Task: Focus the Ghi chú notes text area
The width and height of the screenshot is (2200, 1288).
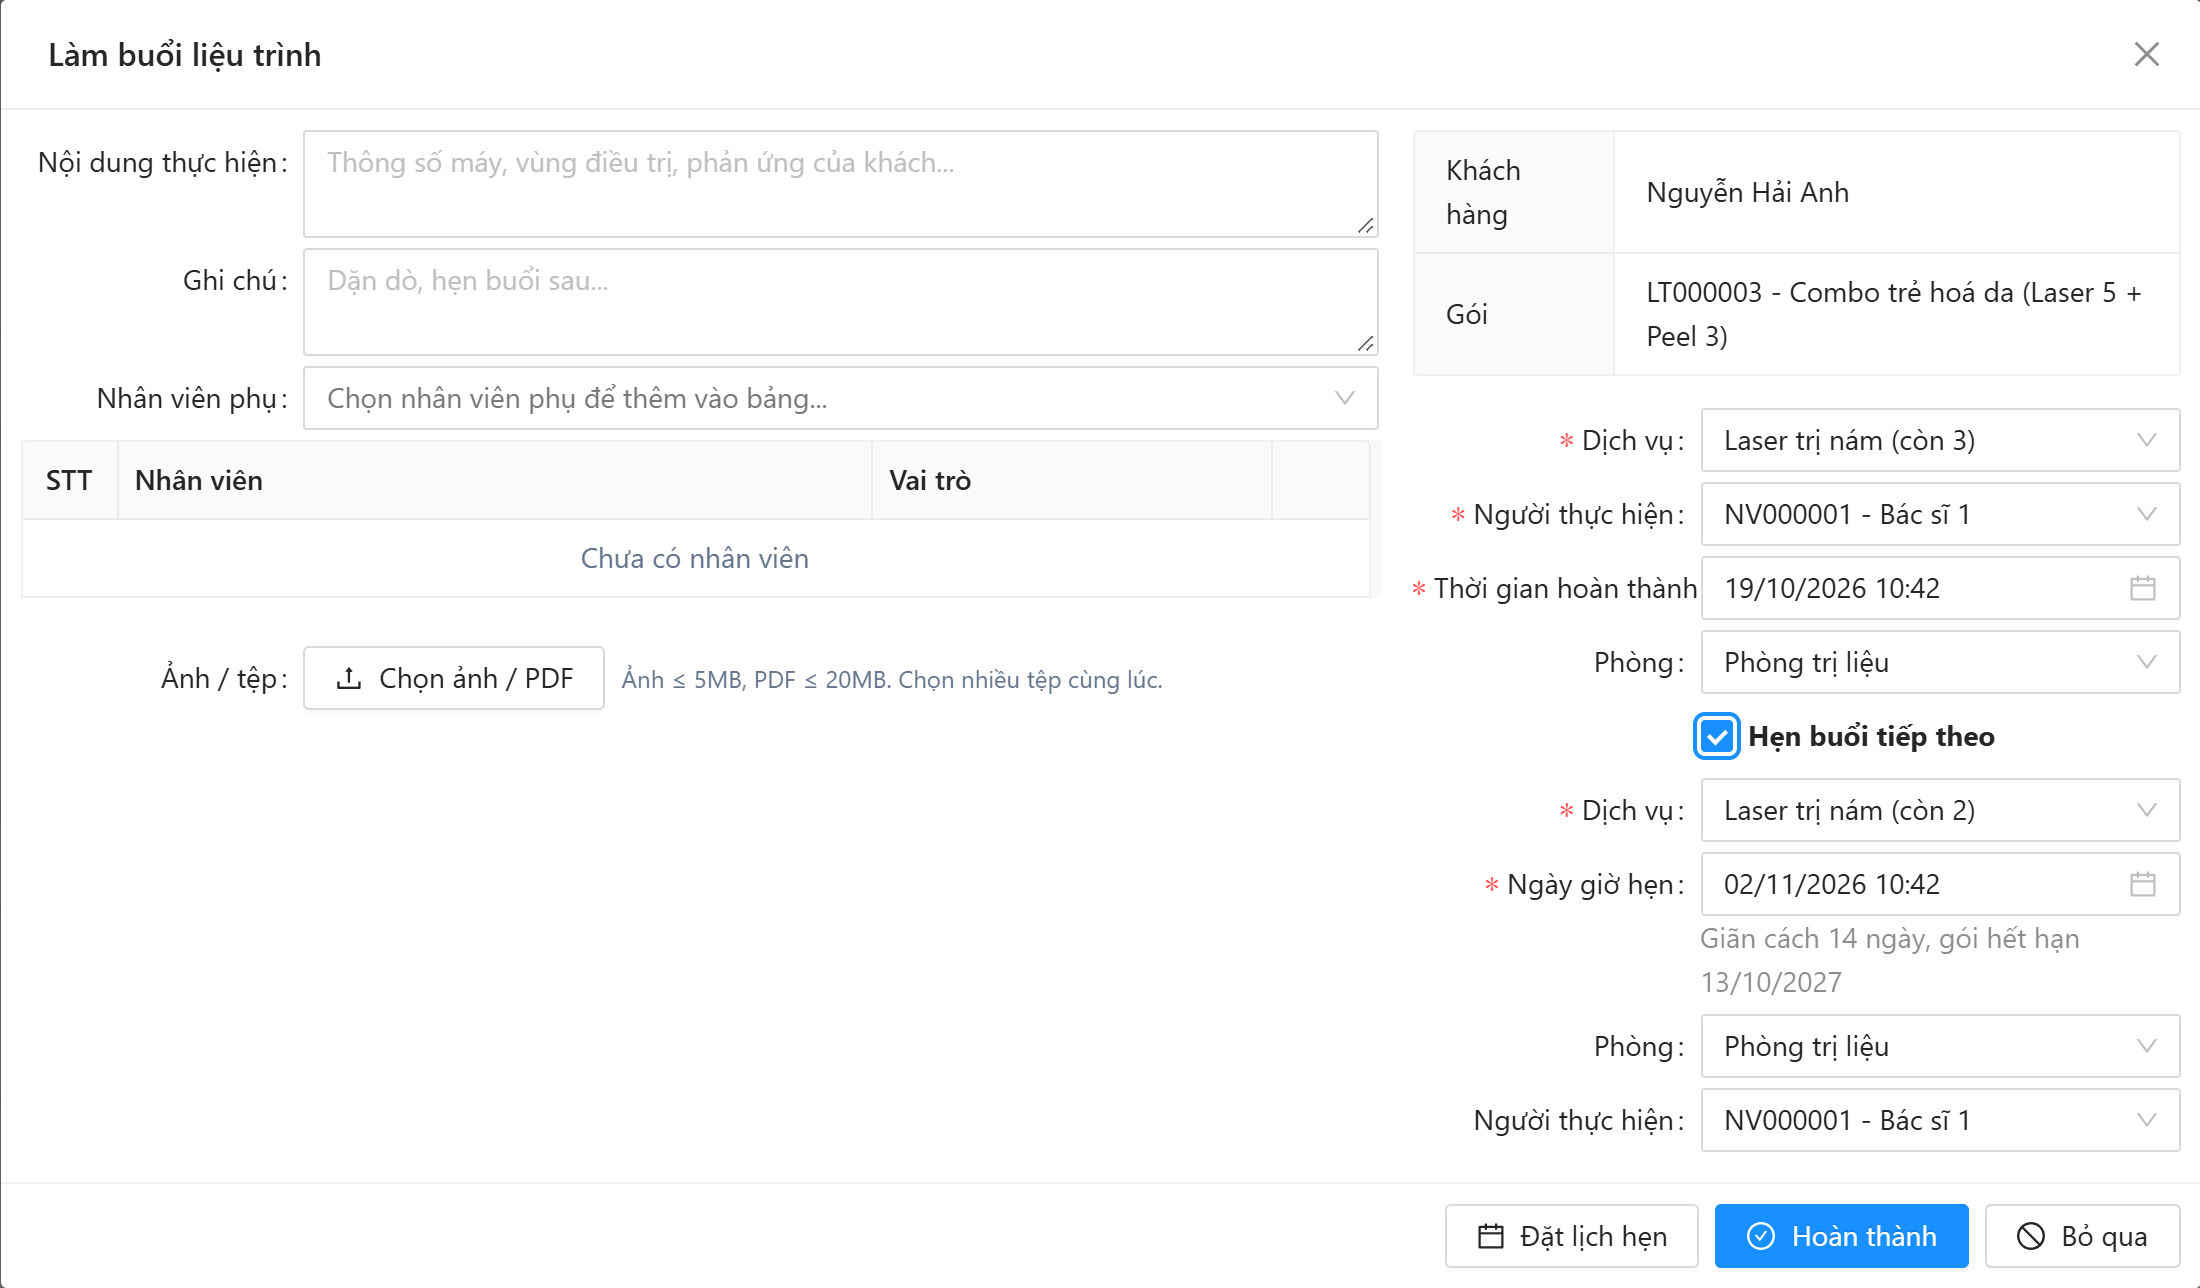Action: (x=840, y=302)
